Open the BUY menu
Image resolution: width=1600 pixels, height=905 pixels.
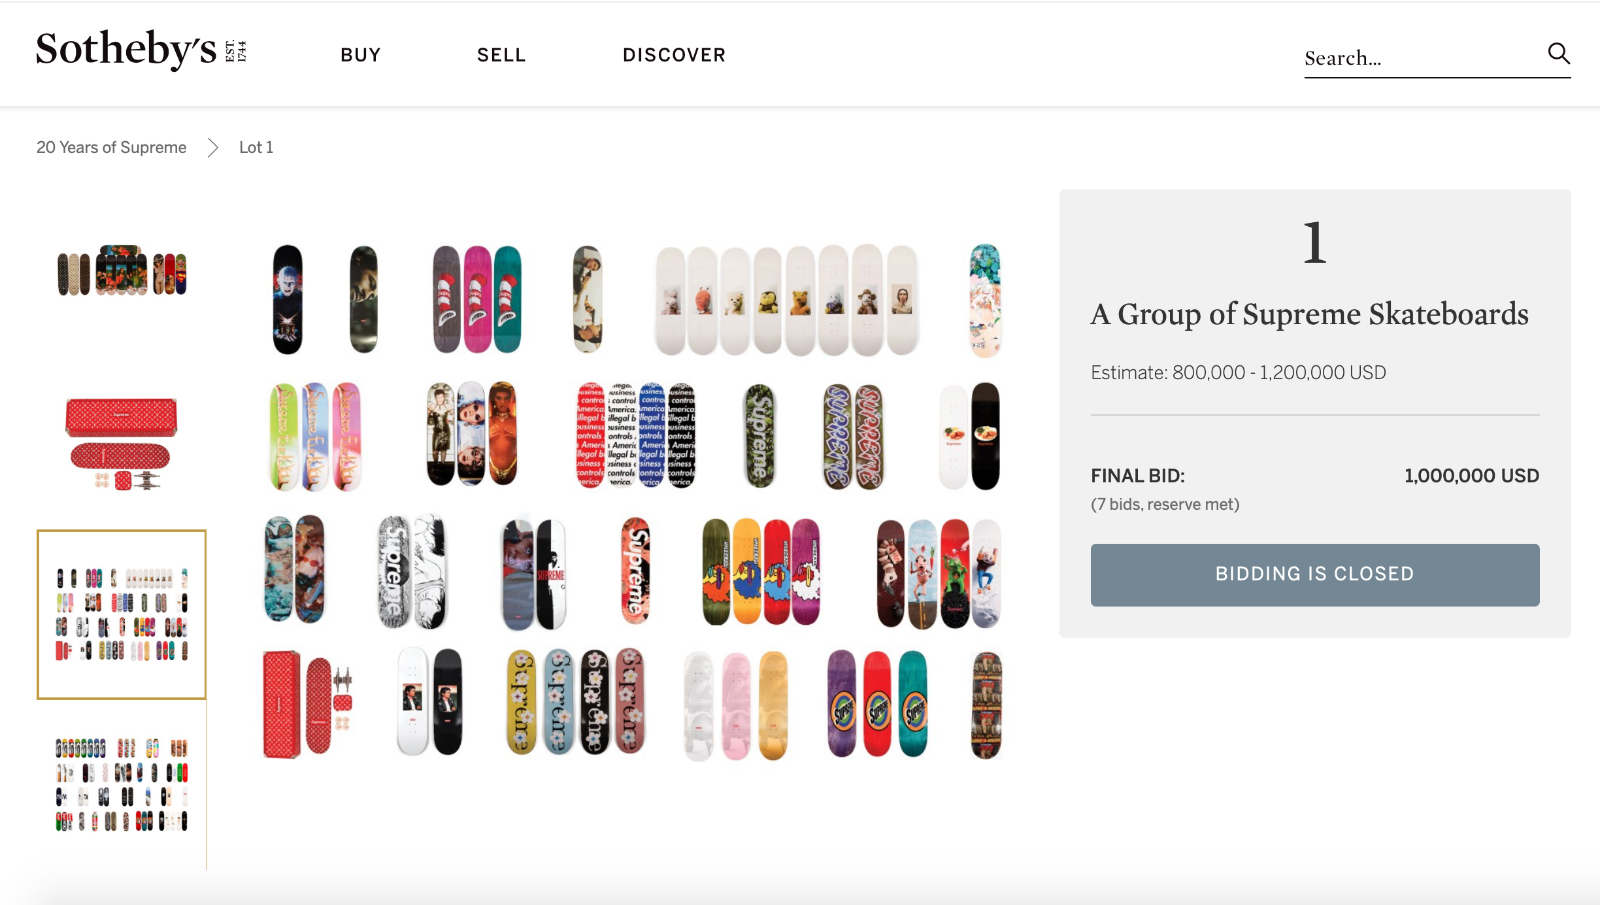click(361, 55)
